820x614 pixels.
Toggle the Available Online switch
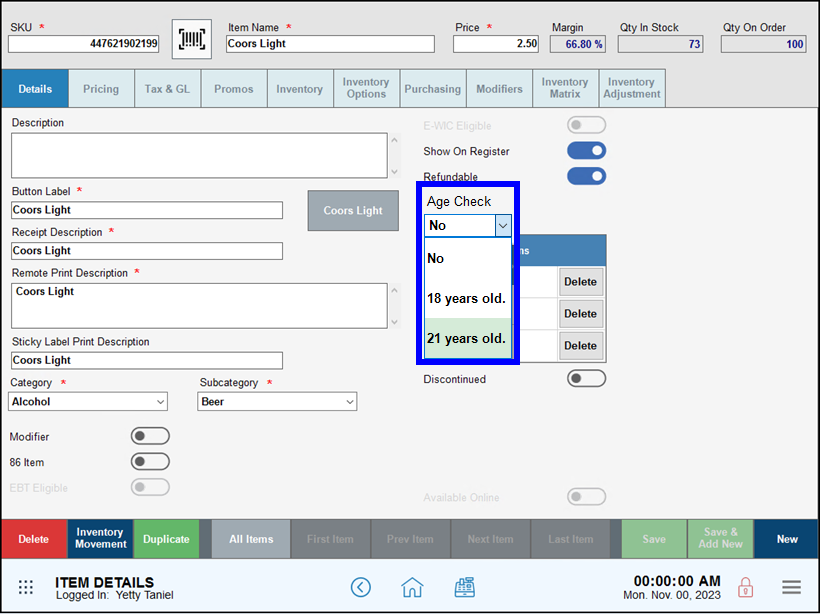pos(586,496)
